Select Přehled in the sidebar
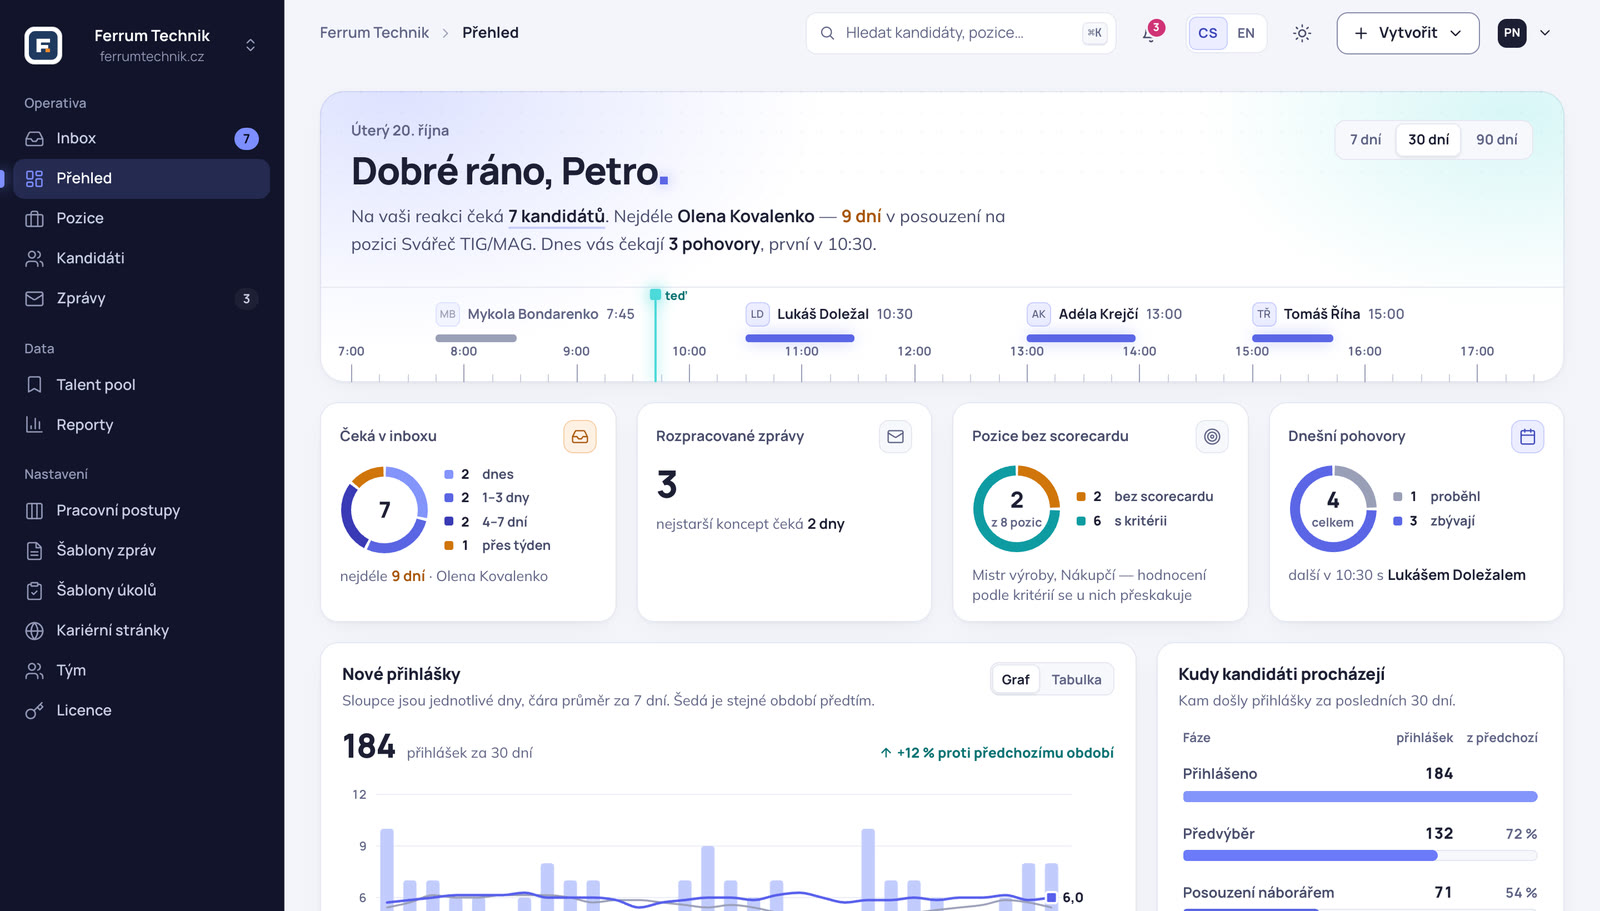The height and width of the screenshot is (911, 1600). coord(142,178)
